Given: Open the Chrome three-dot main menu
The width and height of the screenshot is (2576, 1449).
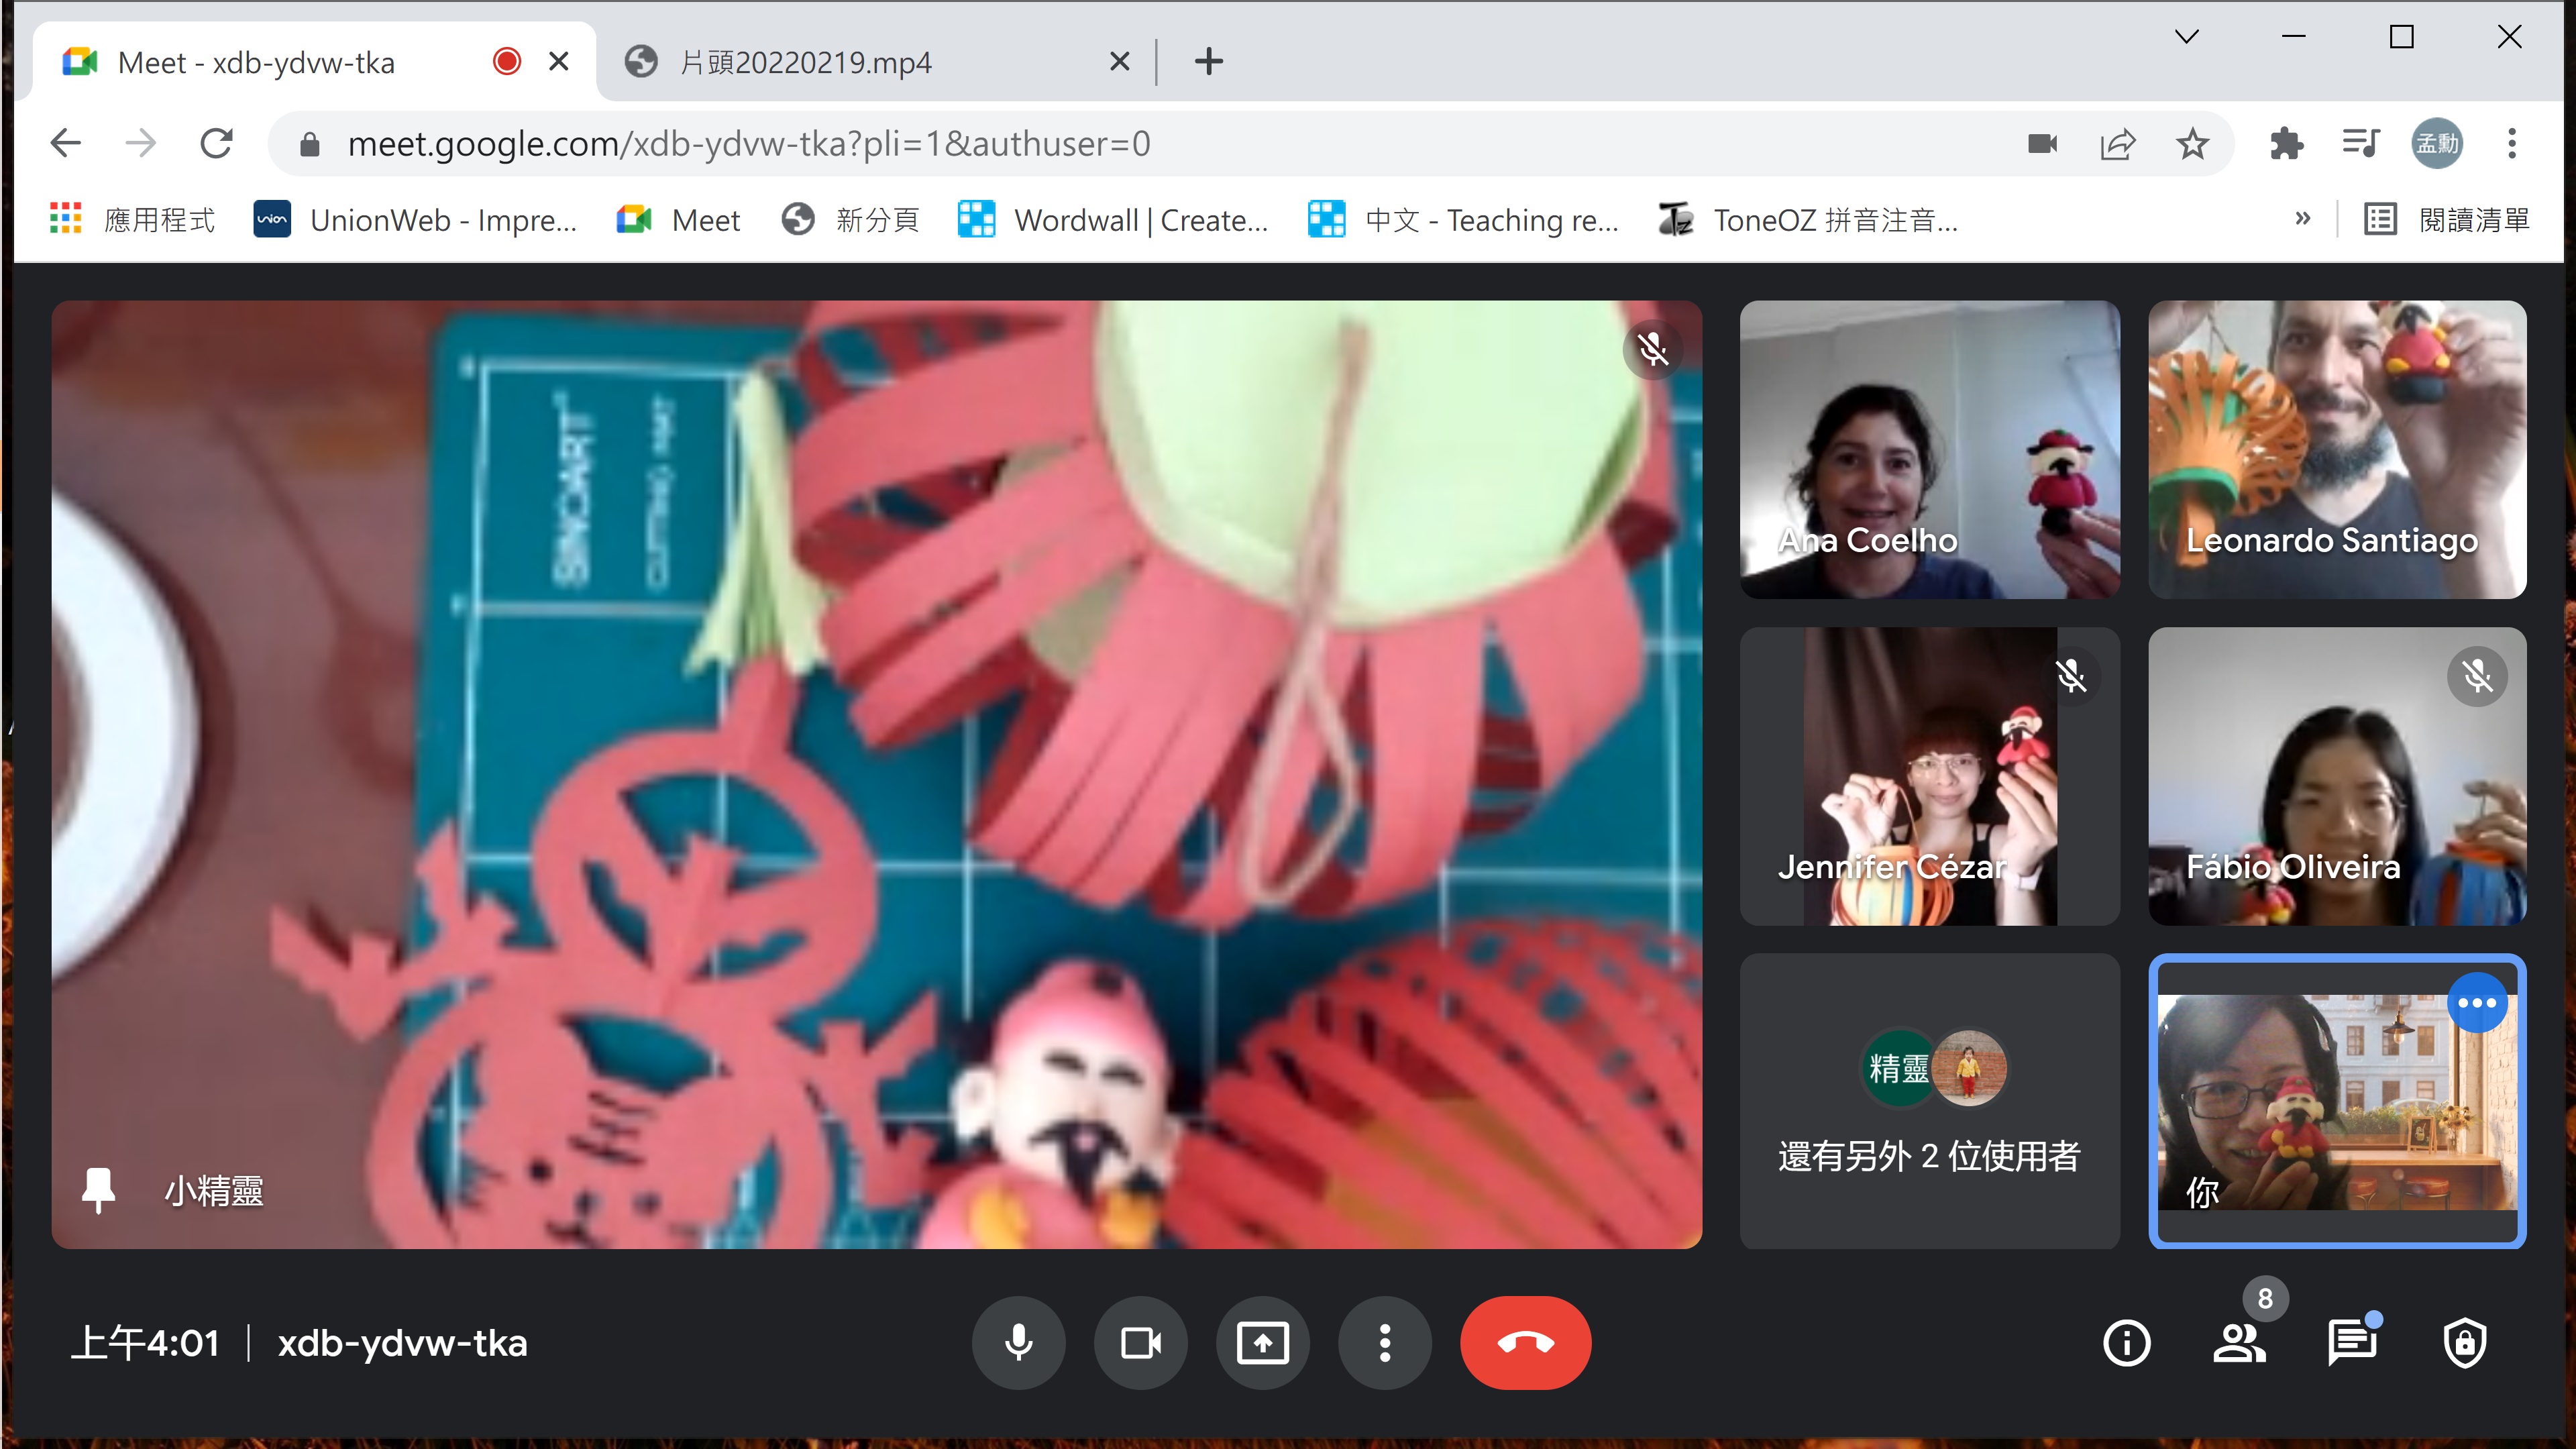Looking at the screenshot, I should coord(2511,144).
